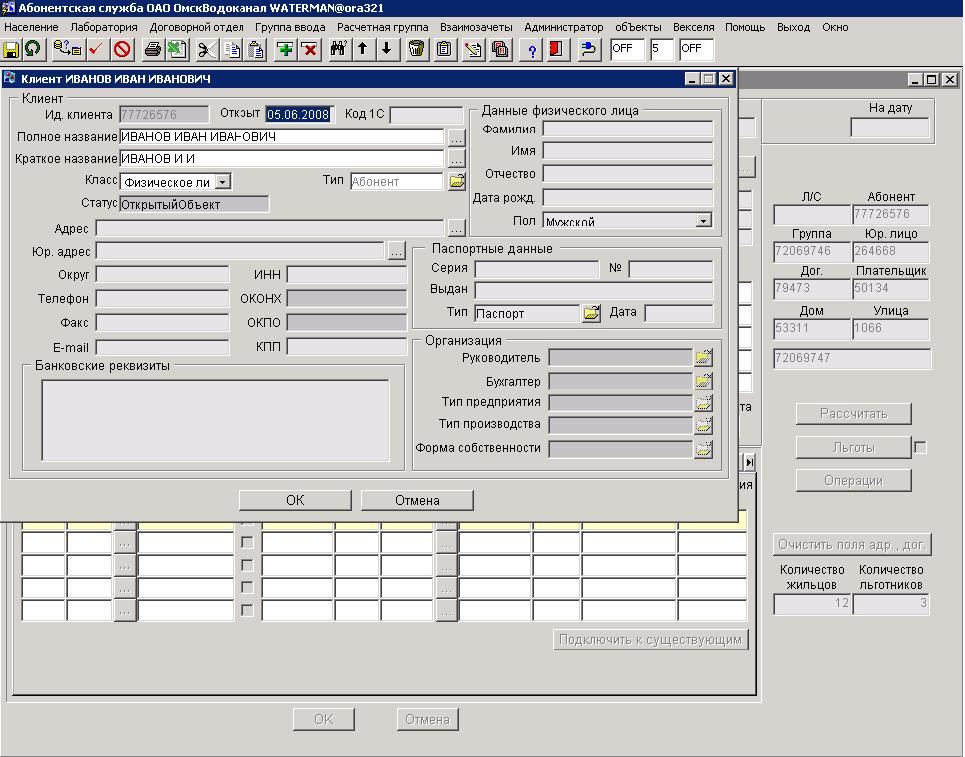Open the Взаимозачеты menu

click(x=476, y=27)
